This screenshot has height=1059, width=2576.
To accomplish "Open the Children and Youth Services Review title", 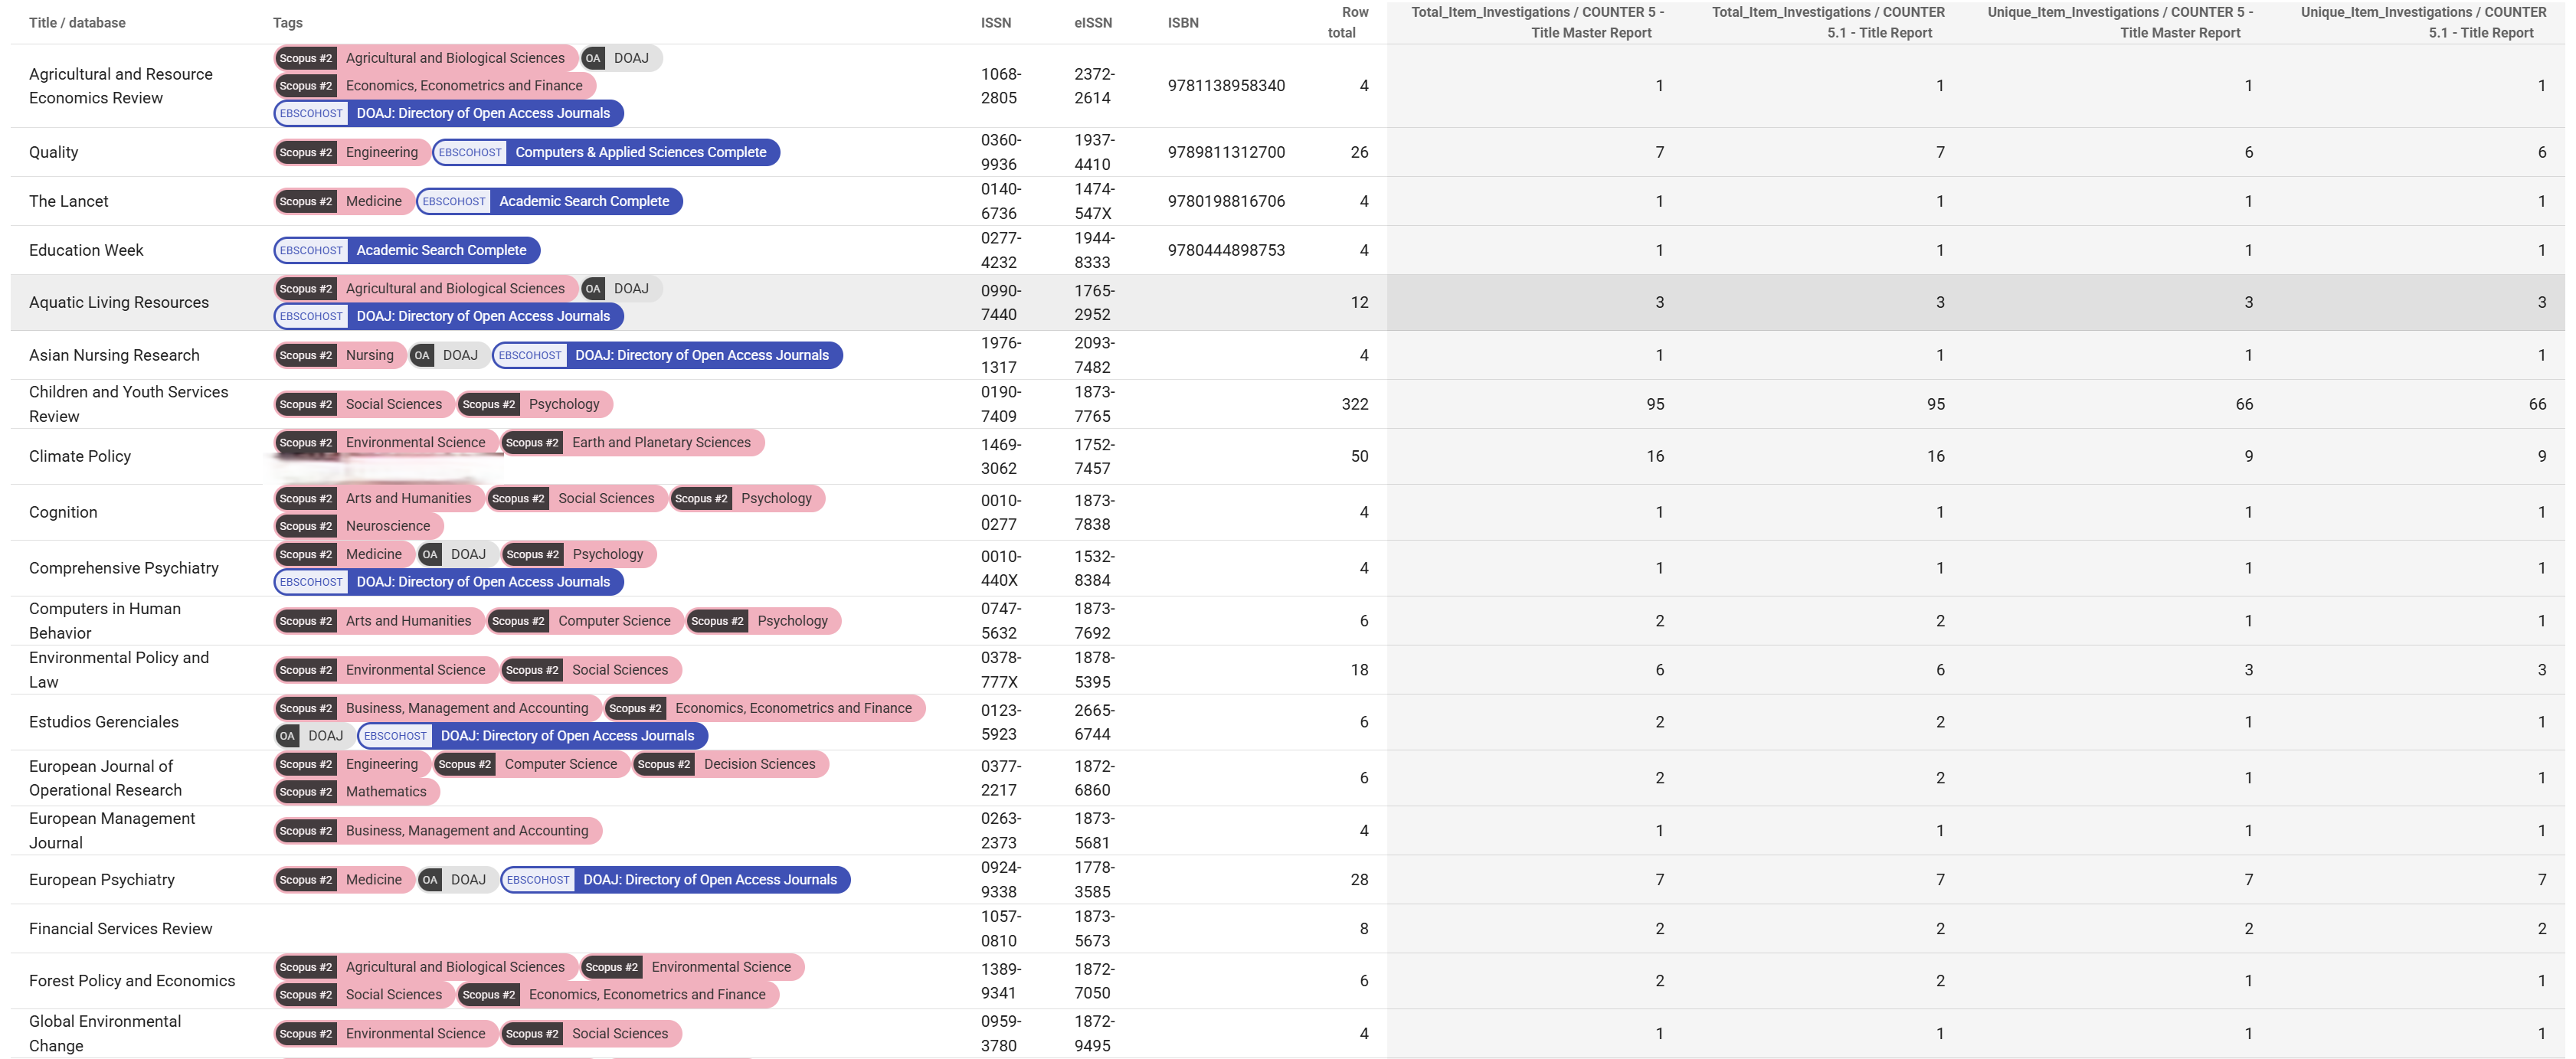I will 128,404.
